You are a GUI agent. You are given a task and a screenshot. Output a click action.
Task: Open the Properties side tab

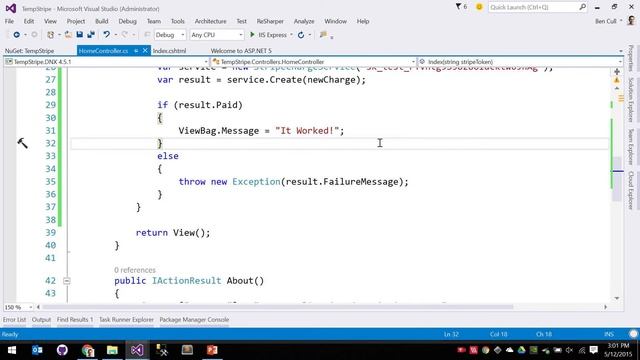click(631, 58)
